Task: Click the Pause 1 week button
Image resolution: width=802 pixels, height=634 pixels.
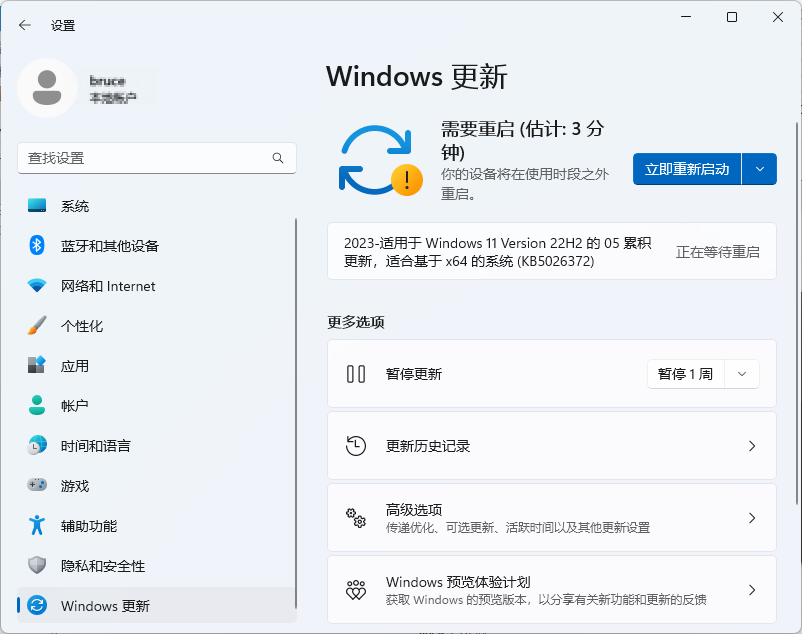Action: (685, 374)
